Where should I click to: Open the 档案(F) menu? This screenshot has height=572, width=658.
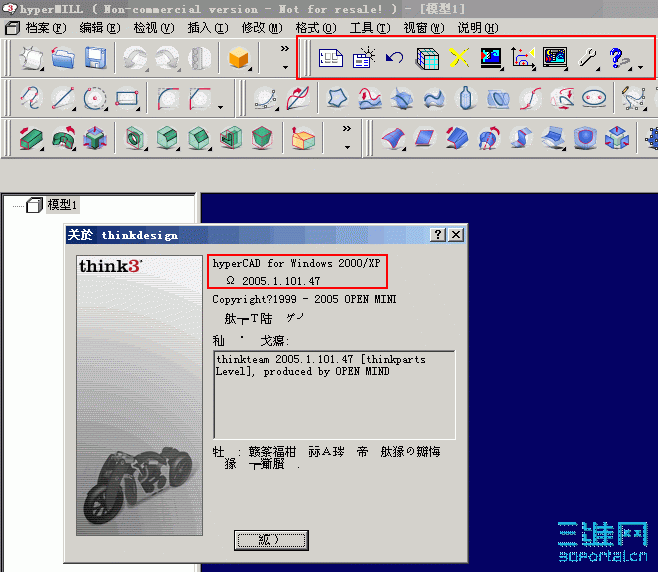click(x=46, y=28)
